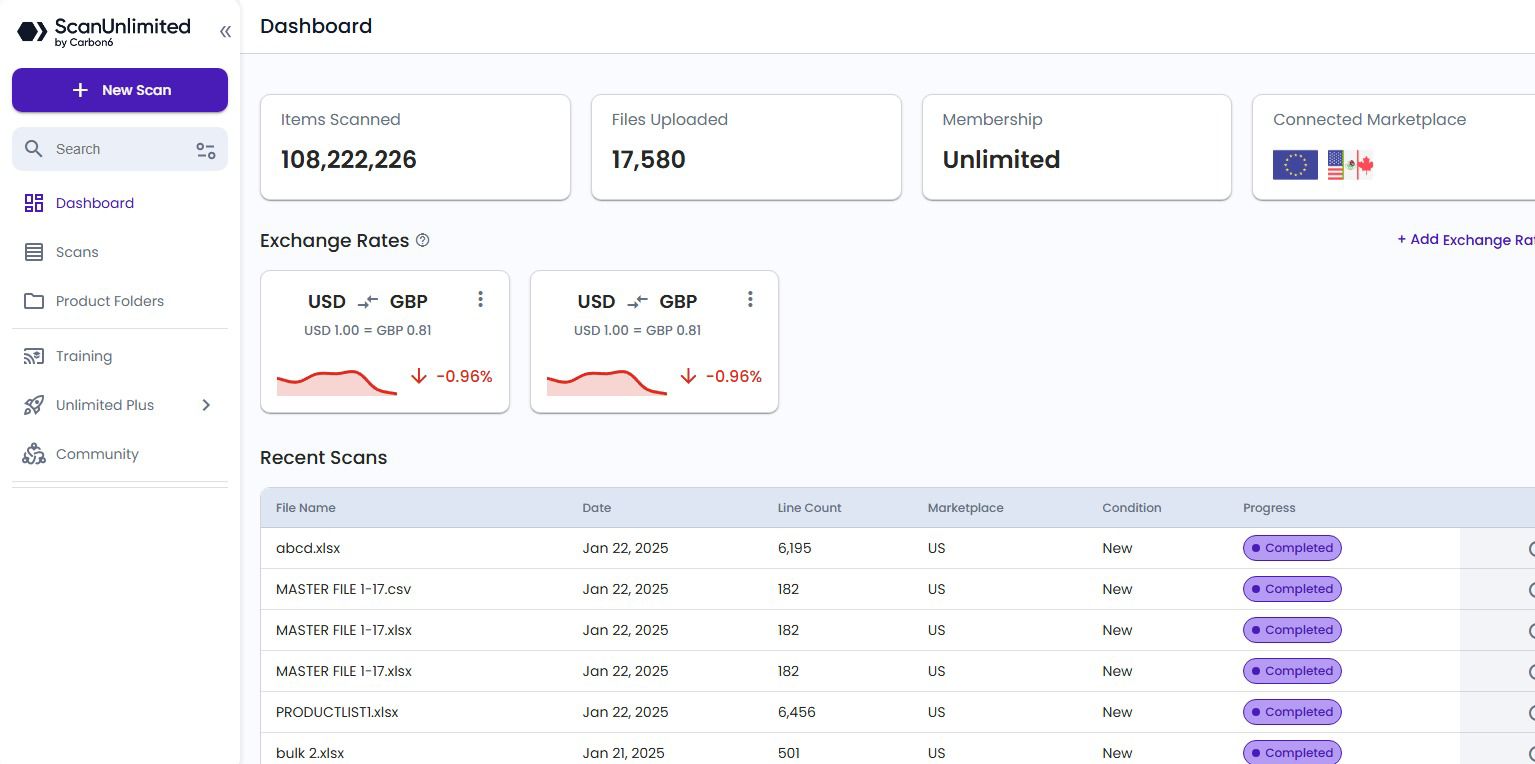Screen dimensions: 1535x764
Task: Go to Dashboard in sidebar
Action: (x=95, y=203)
